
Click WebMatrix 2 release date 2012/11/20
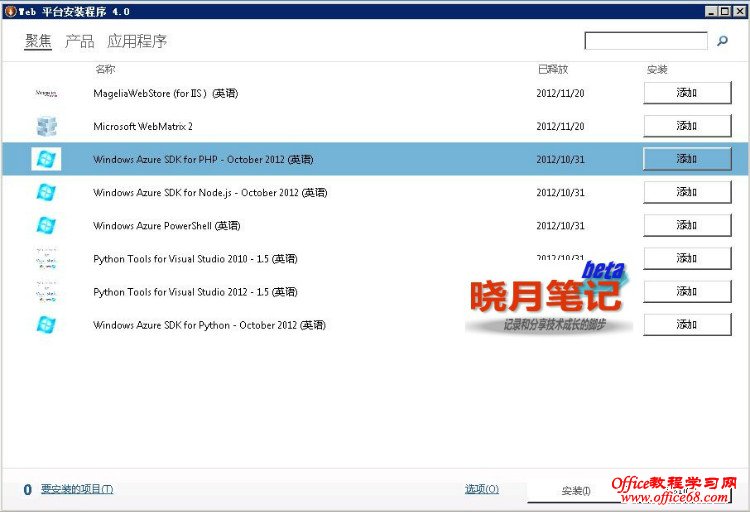(560, 126)
